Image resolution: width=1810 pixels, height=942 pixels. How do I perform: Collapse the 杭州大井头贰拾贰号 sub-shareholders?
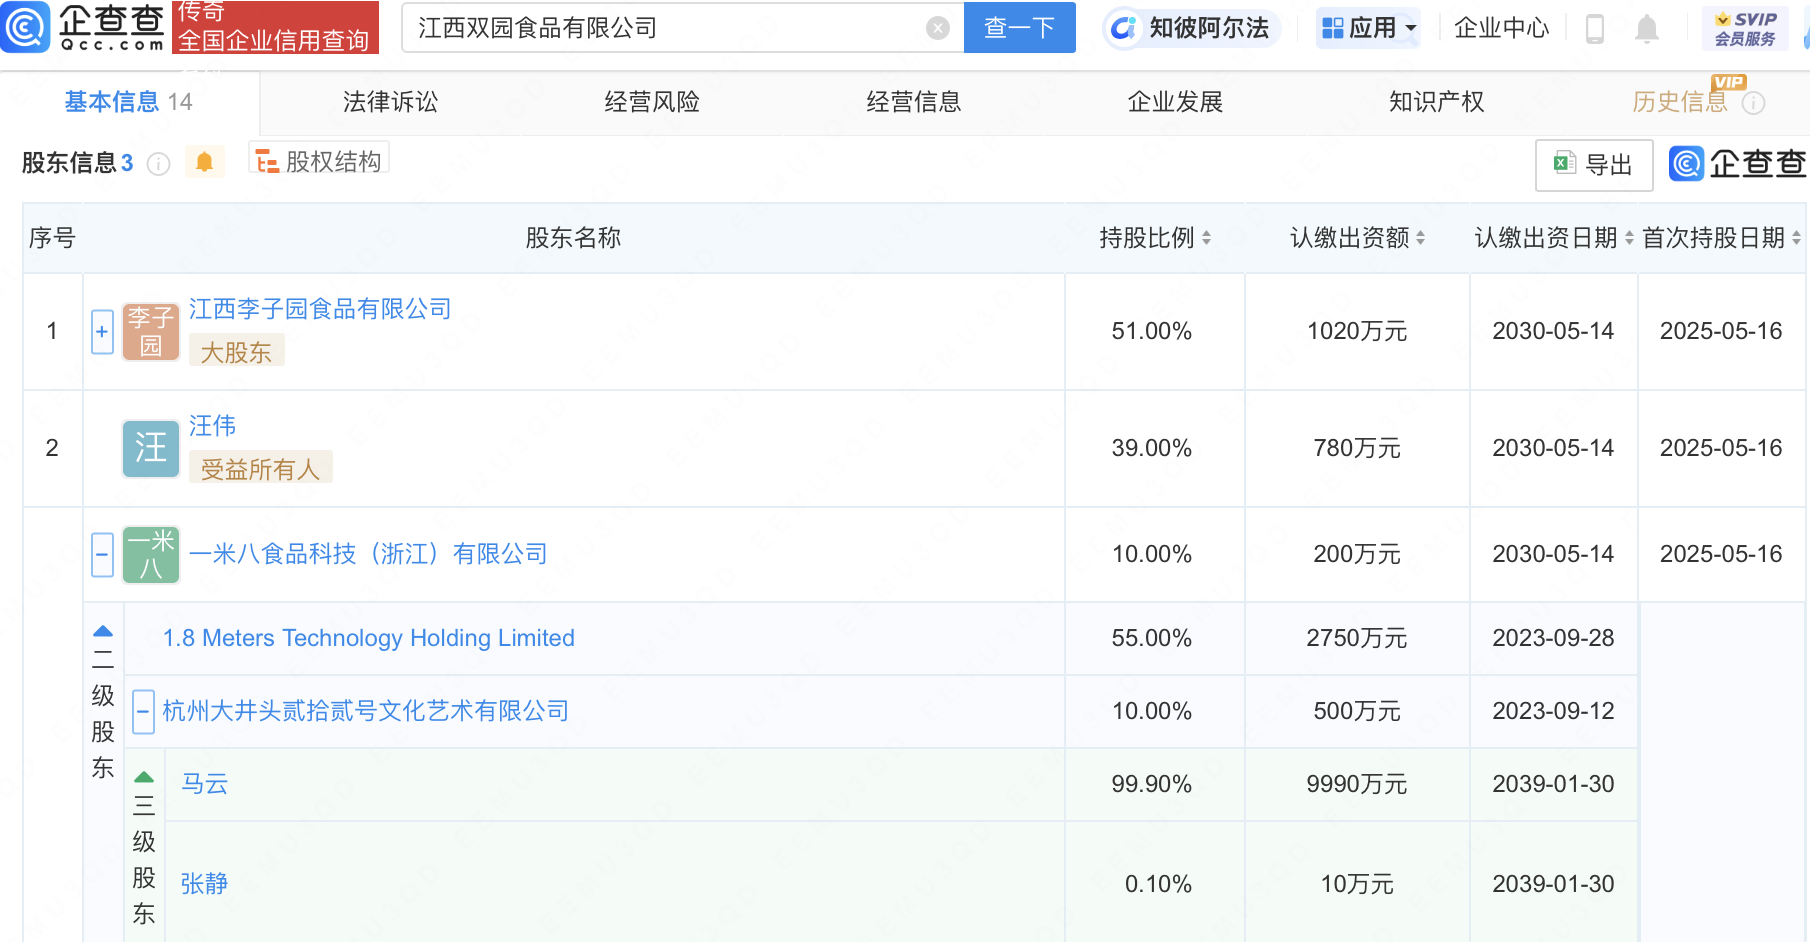[x=143, y=712]
